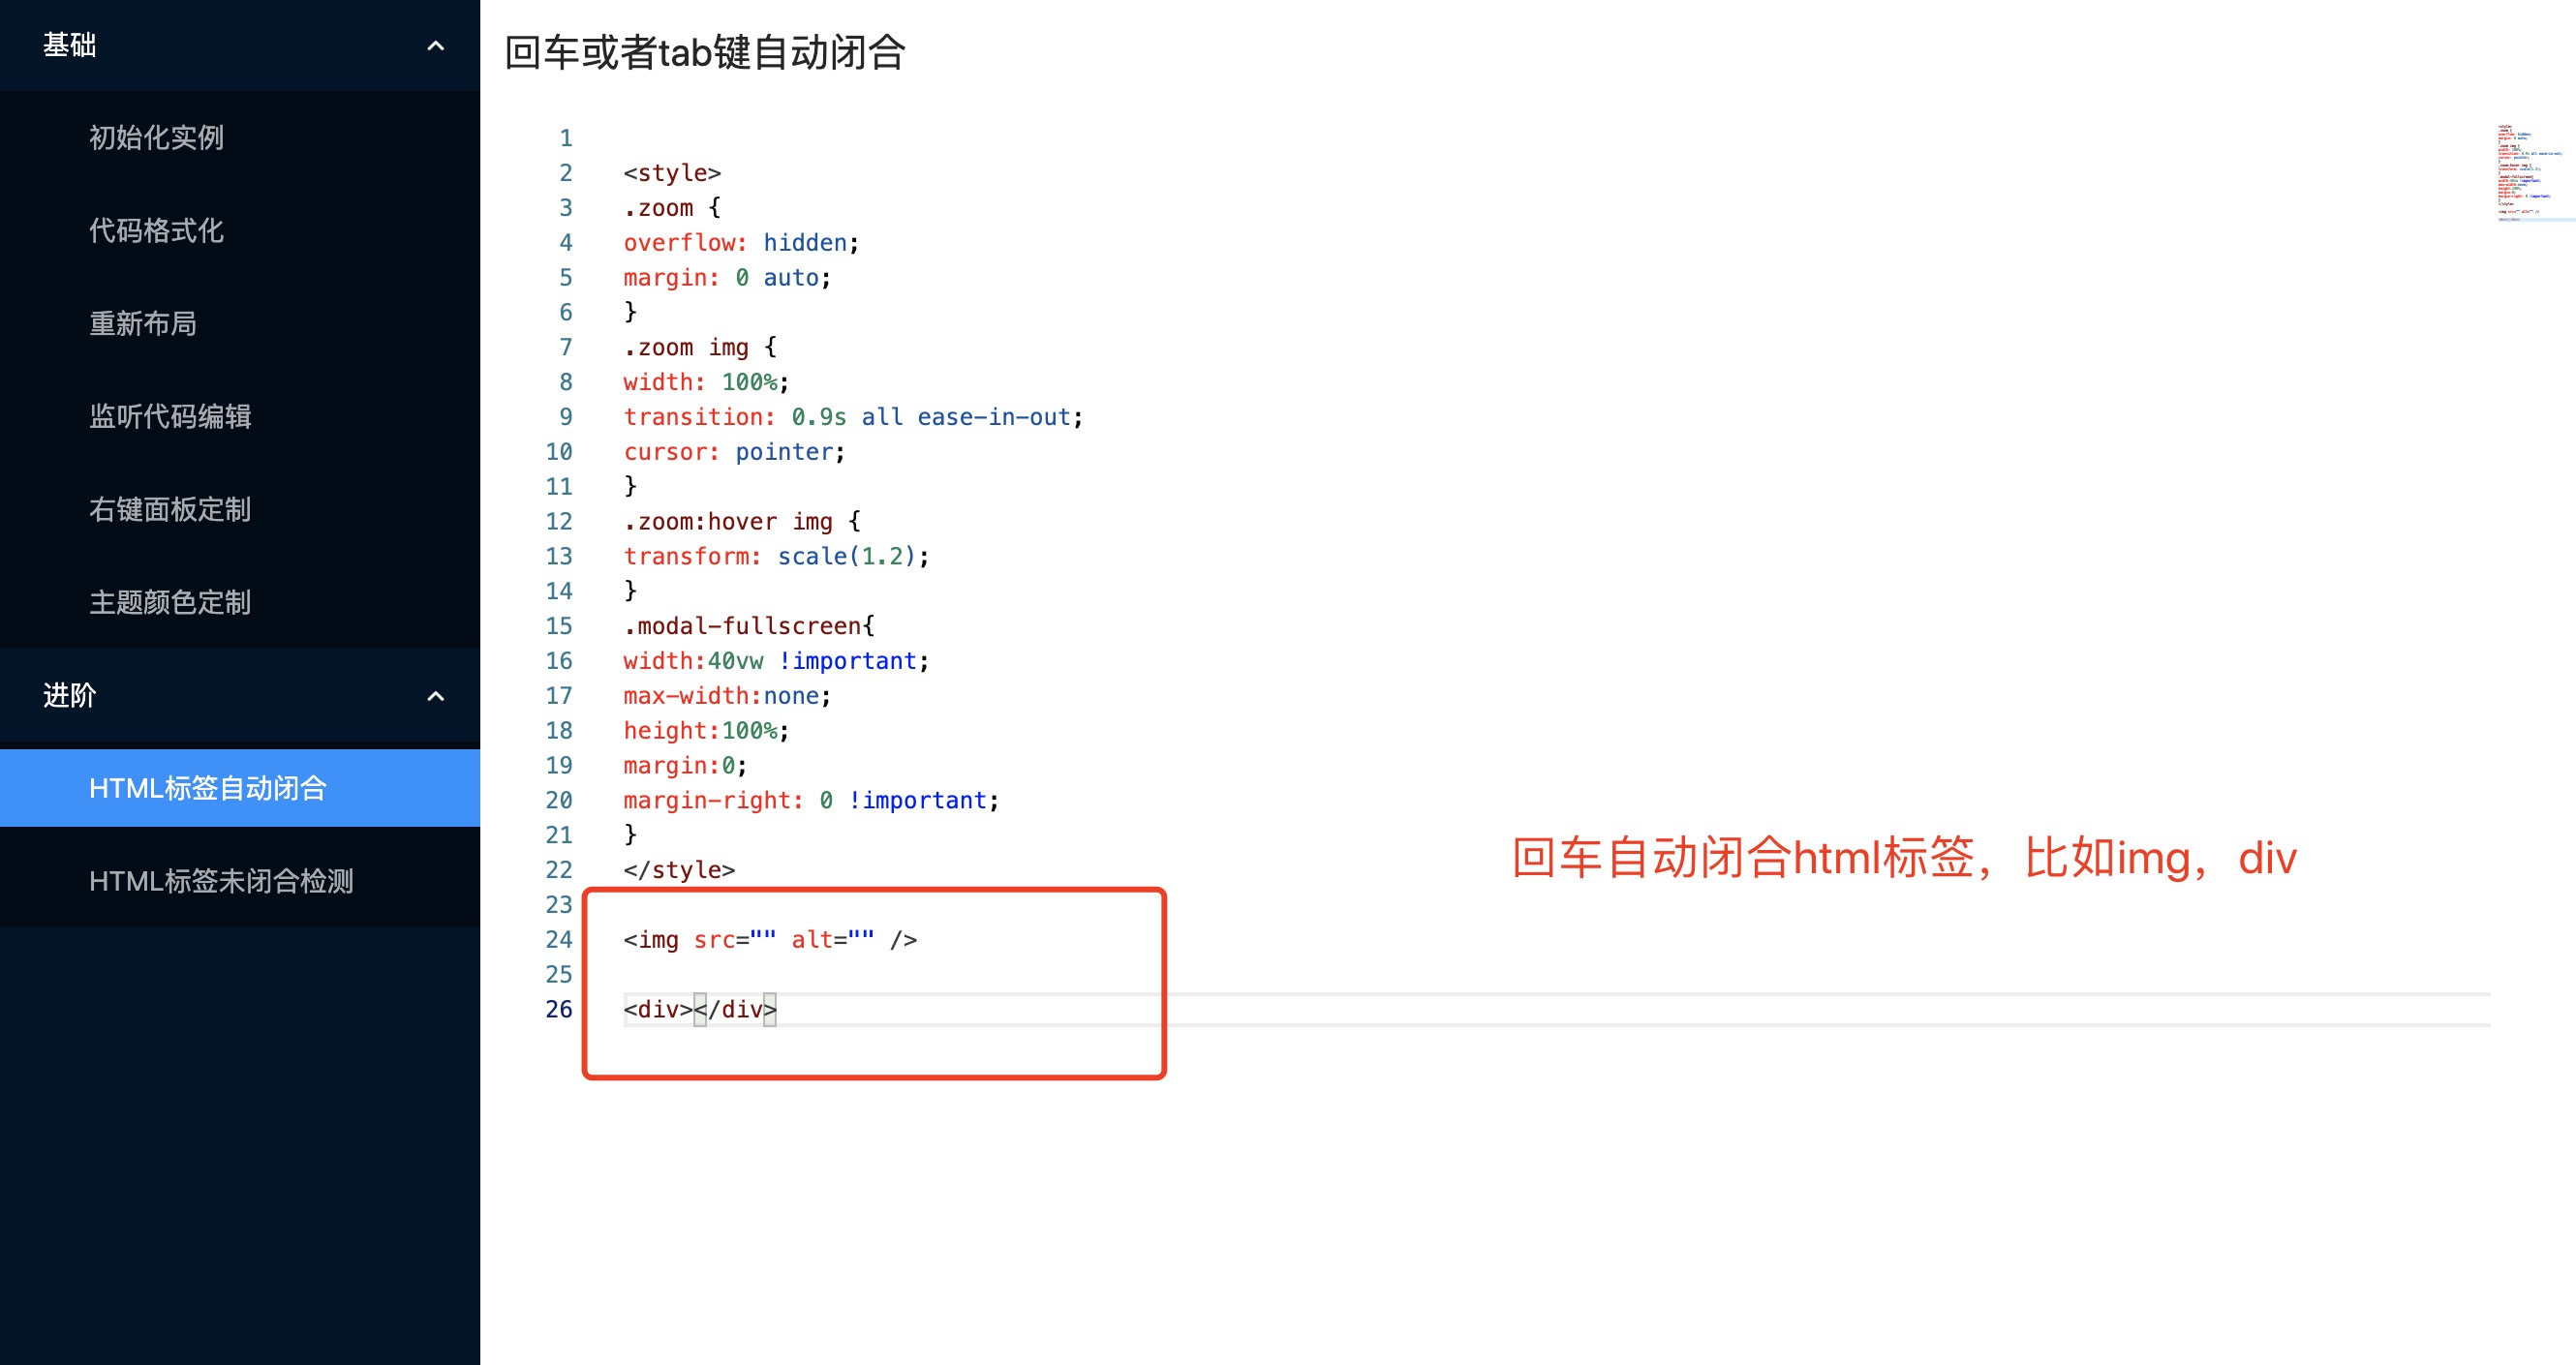Select 主题颜色定制 sidebar entry
The height and width of the screenshot is (1365, 2576).
(x=170, y=602)
